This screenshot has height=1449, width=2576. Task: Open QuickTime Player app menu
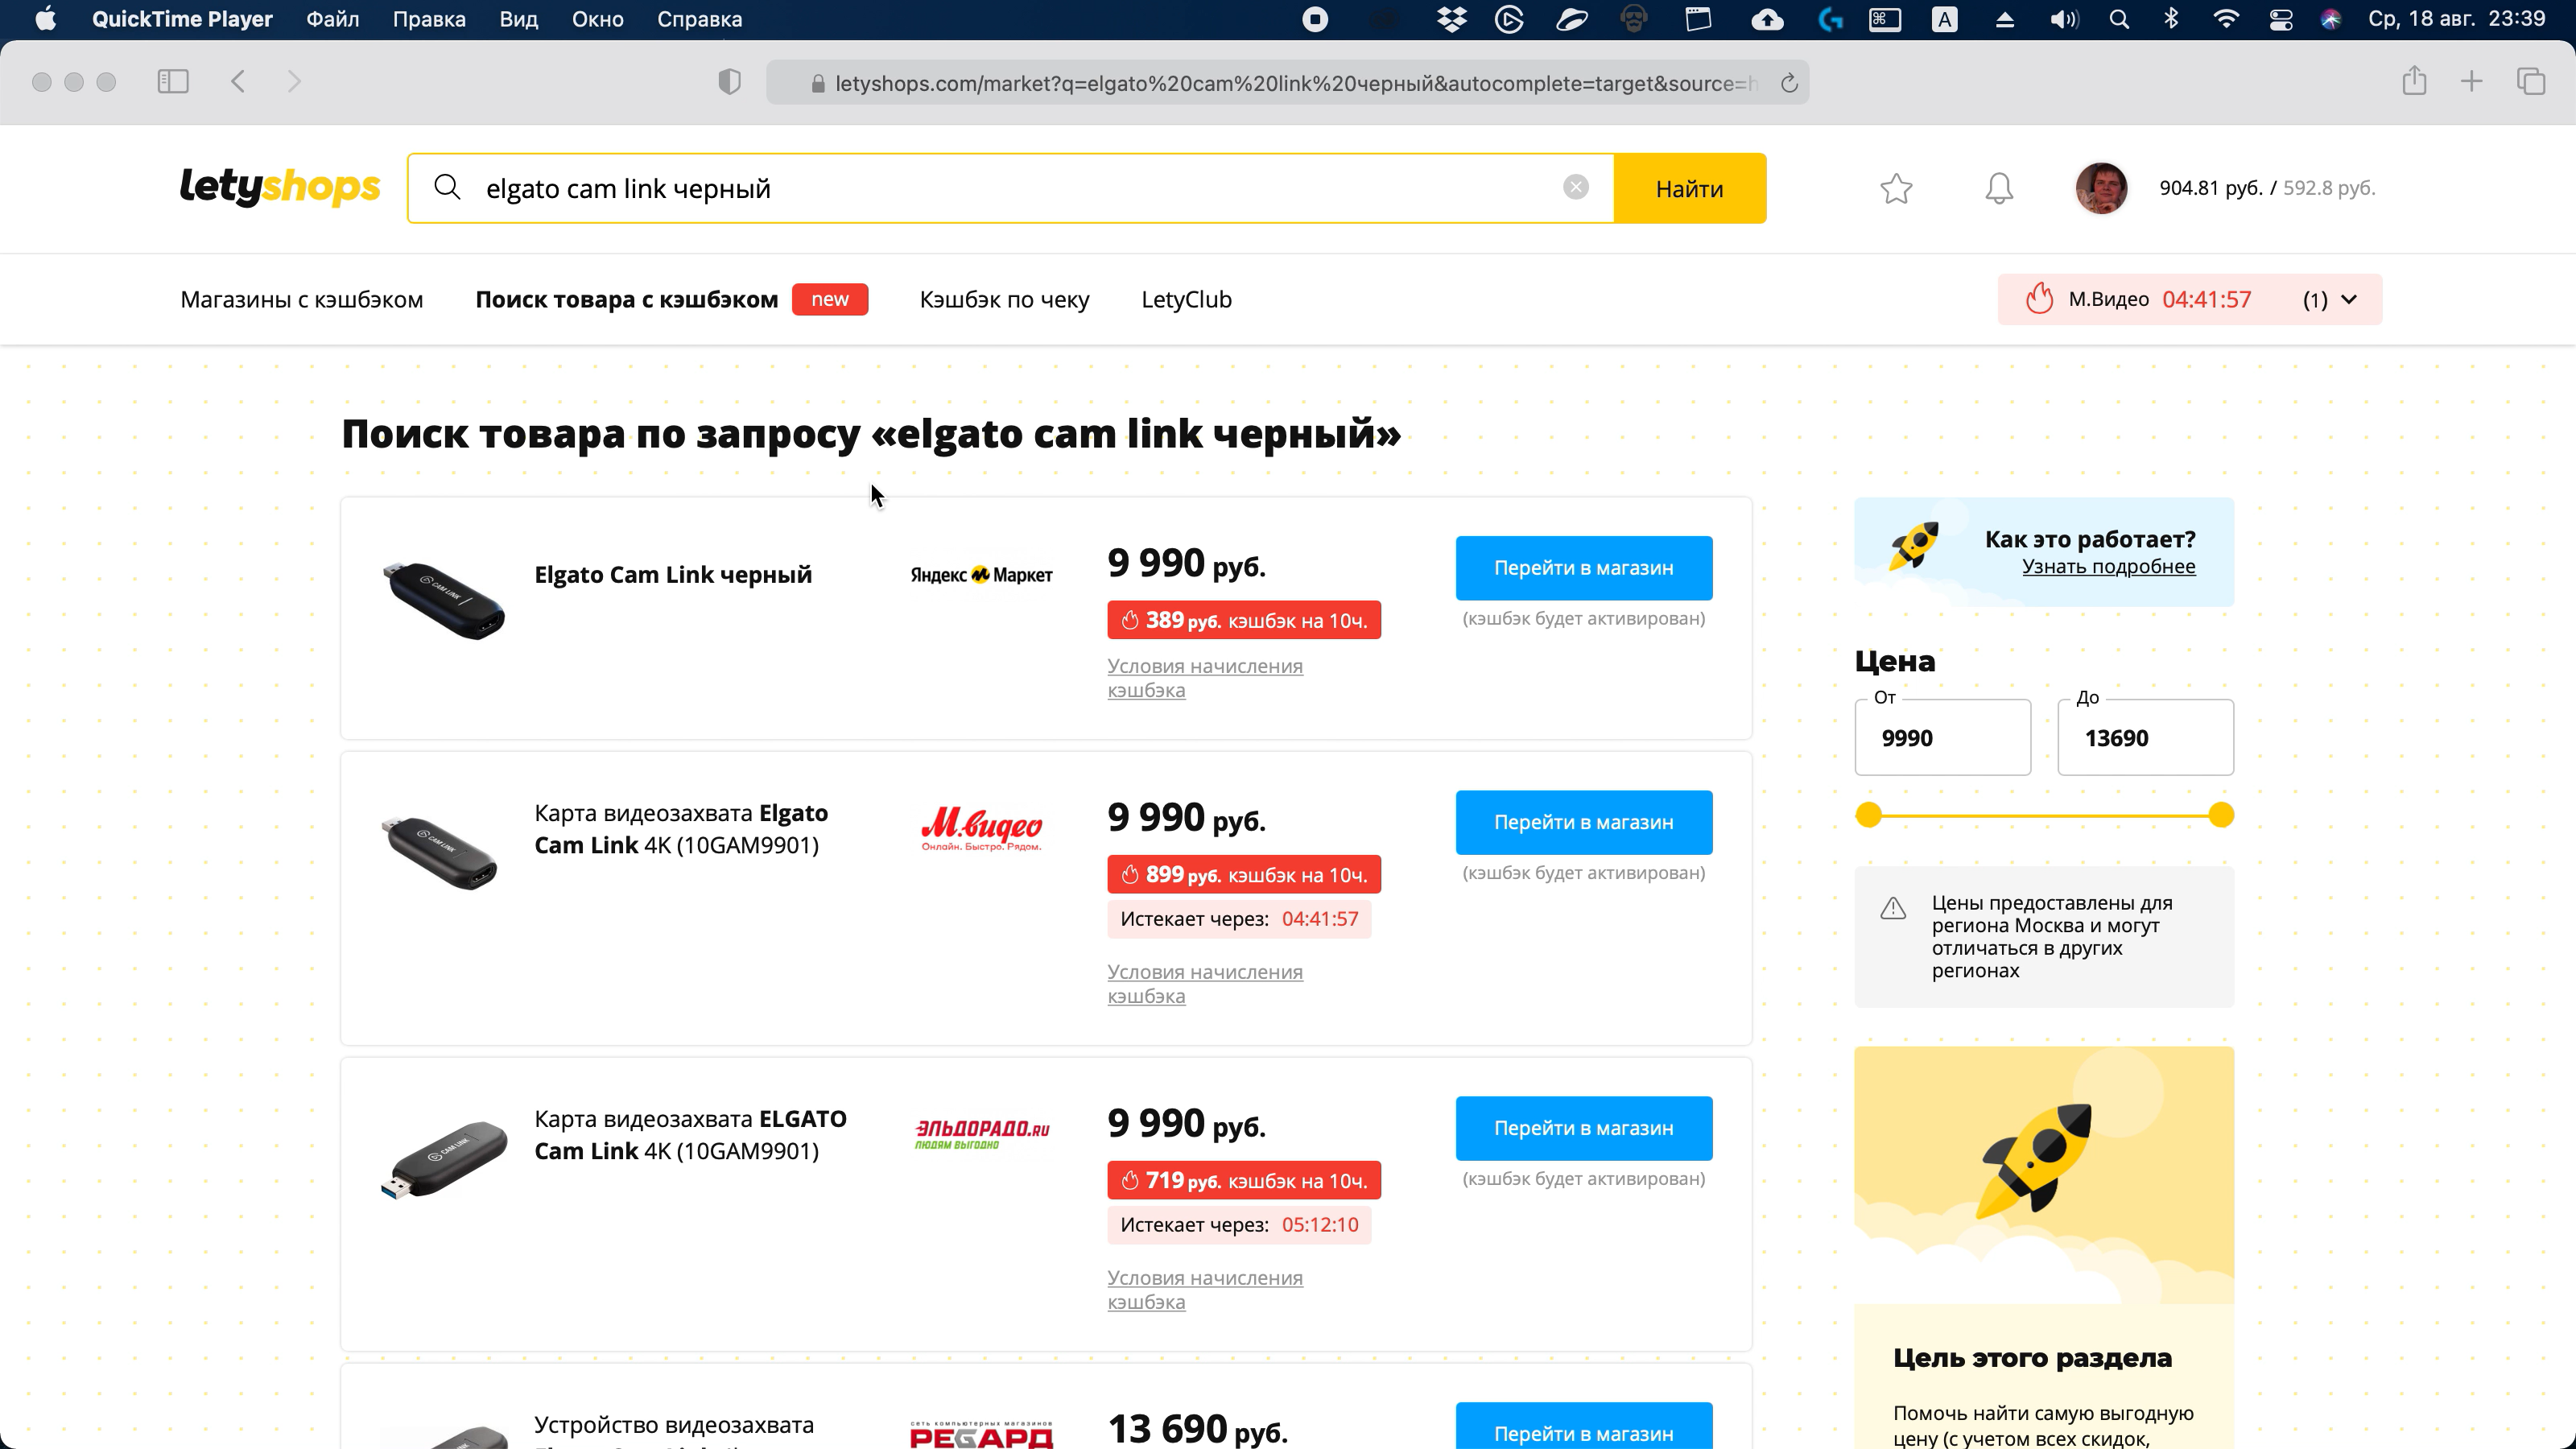tap(182, 19)
